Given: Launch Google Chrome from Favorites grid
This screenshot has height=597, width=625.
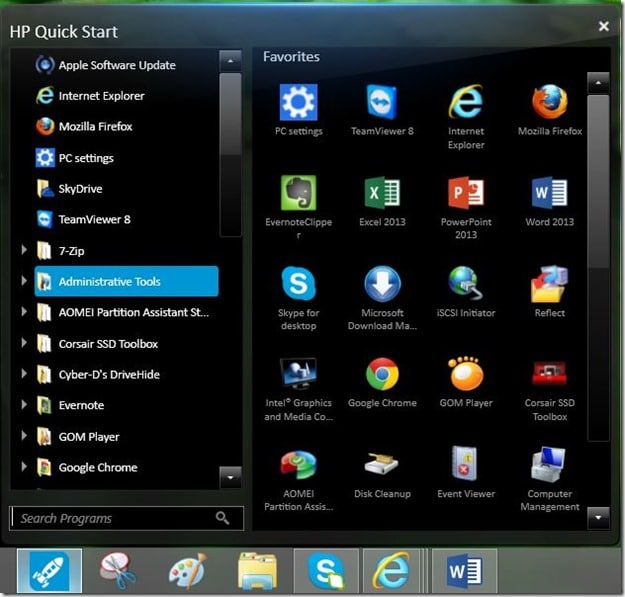Looking at the screenshot, I should click(x=382, y=374).
